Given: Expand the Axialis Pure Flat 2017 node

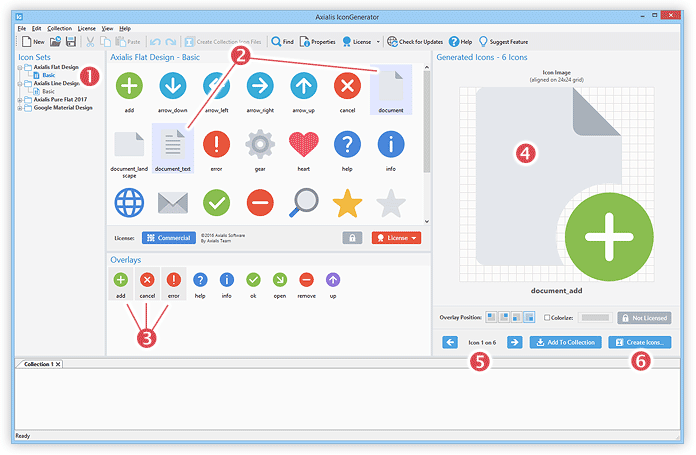Looking at the screenshot, I should point(20,100).
